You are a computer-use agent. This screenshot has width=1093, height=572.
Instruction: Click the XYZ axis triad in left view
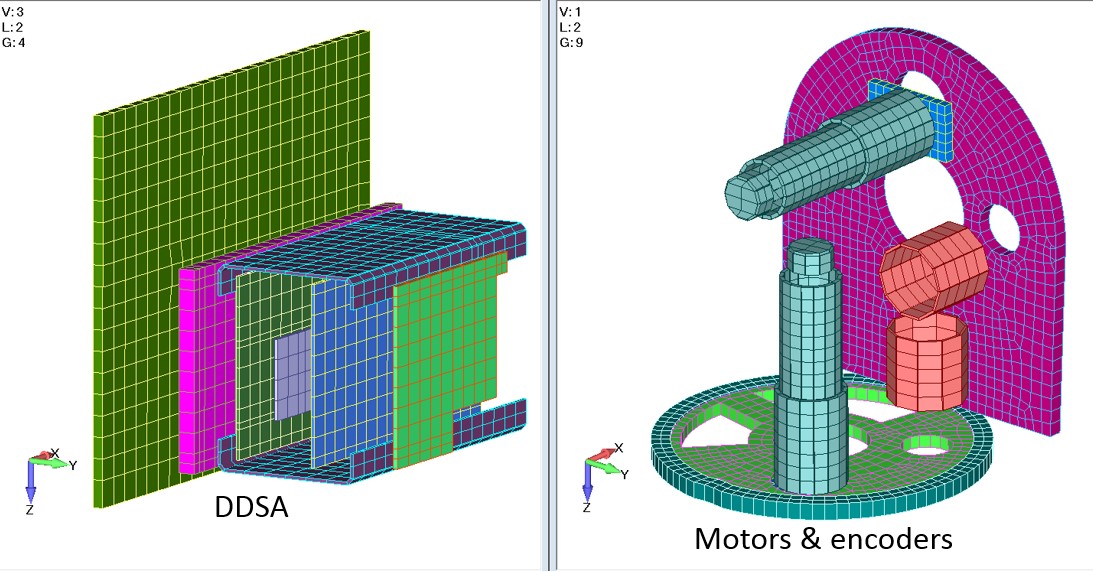[x=49, y=481]
